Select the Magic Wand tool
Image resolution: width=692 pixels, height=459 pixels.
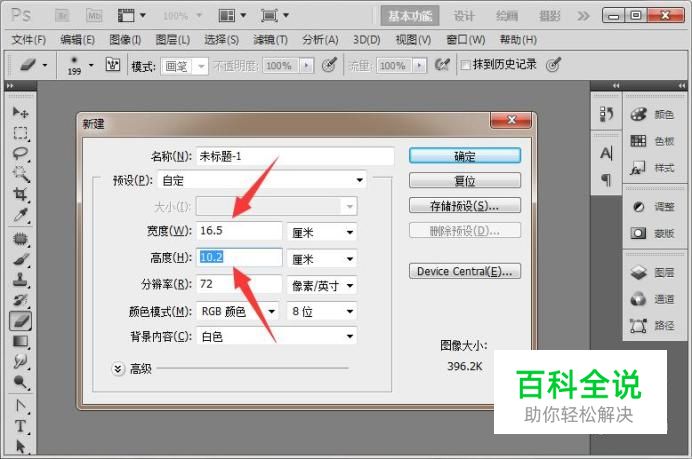(x=20, y=174)
